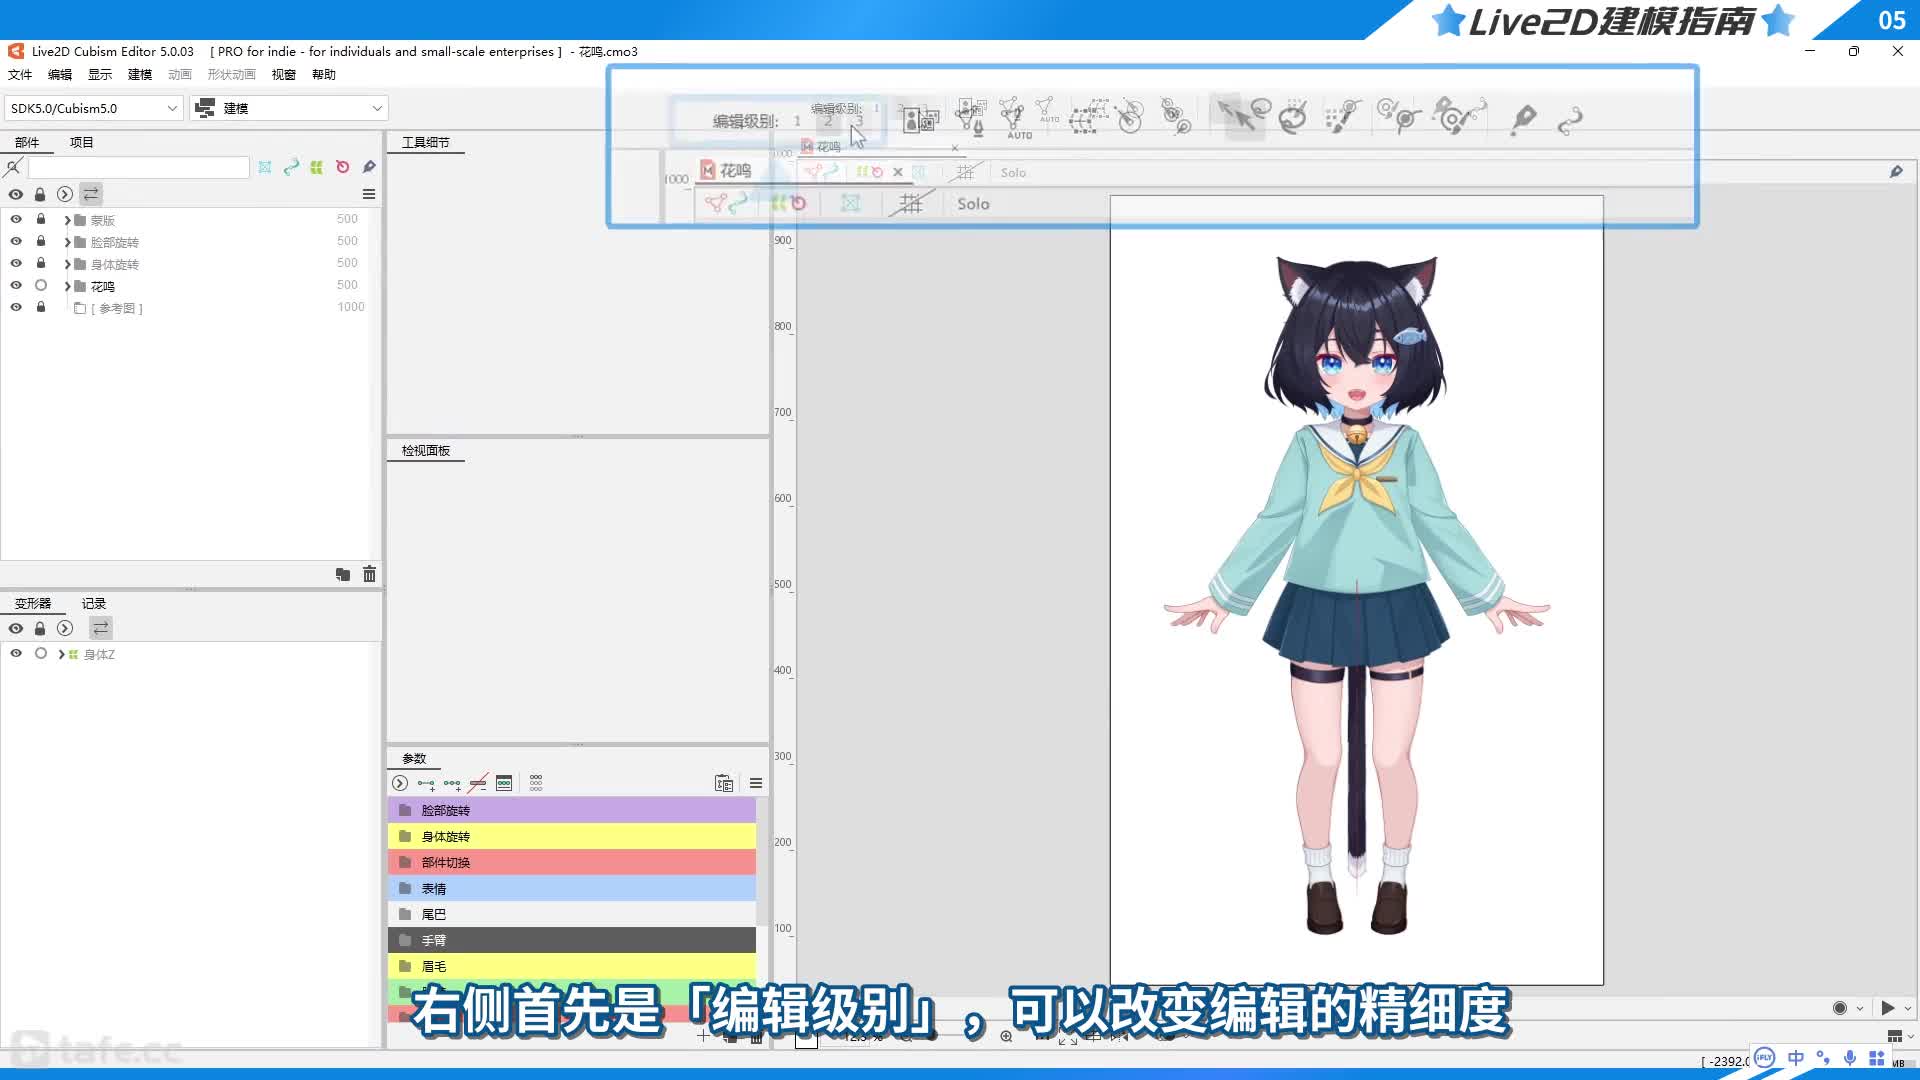The width and height of the screenshot is (1920, 1080).
Task: Unlock the 蒙版 folder lock icon
Action: point(41,219)
